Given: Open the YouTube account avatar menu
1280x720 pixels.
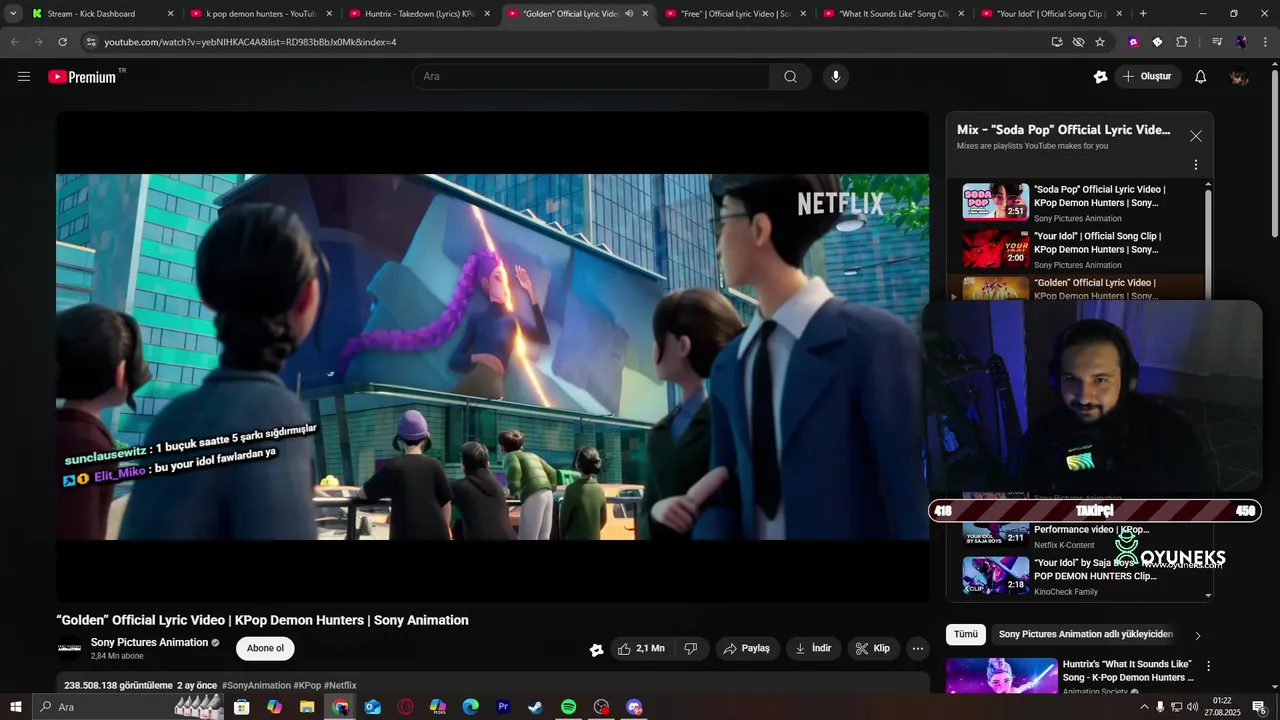Looking at the screenshot, I should point(1239,76).
